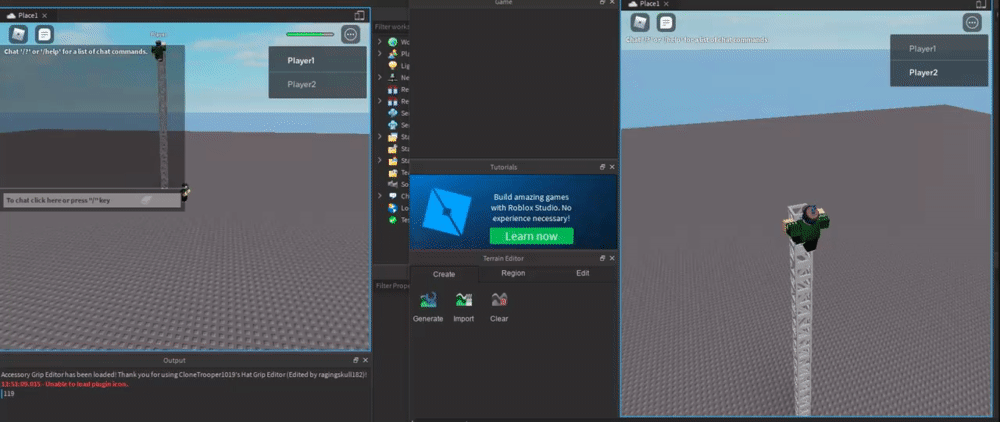
Task: Undock the Output panel
Action: pyautogui.click(x=356, y=360)
